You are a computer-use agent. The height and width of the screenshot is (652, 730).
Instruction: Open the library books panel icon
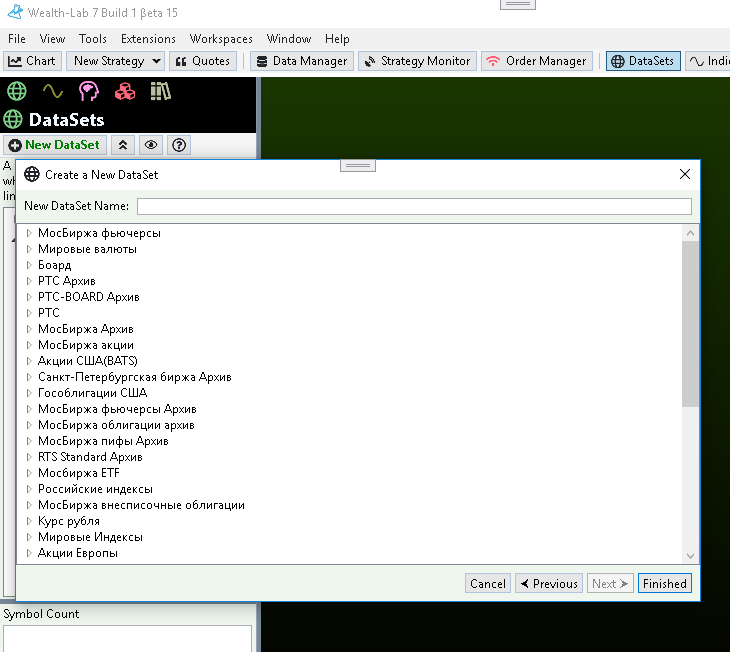pyautogui.click(x=161, y=91)
